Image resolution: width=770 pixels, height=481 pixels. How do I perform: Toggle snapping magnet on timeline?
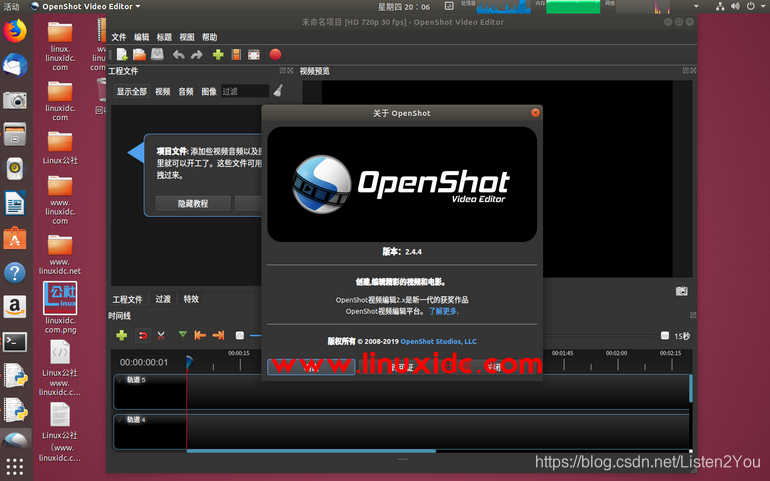coord(142,335)
